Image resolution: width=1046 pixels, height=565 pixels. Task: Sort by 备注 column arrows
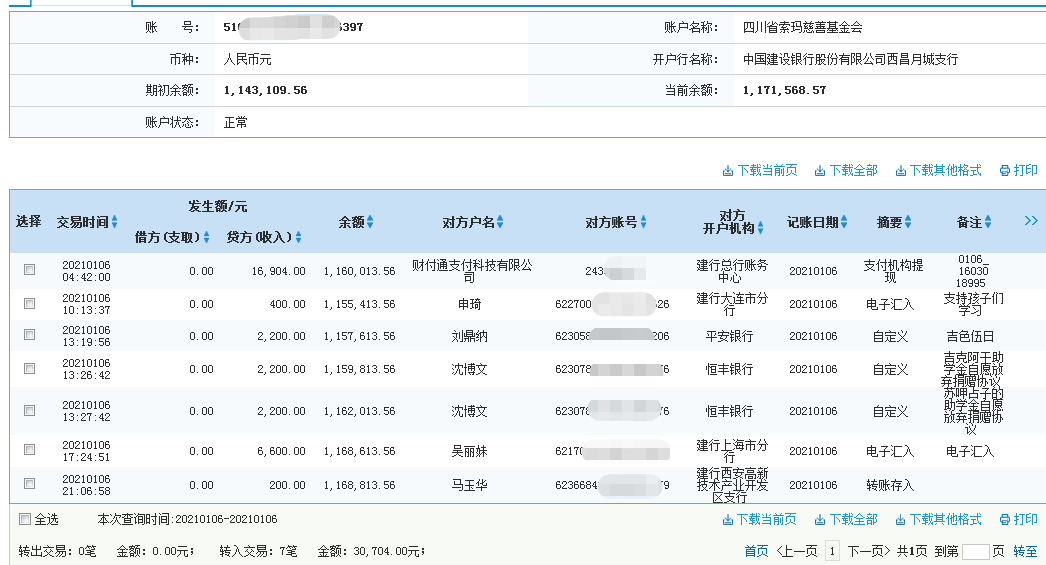tap(988, 222)
